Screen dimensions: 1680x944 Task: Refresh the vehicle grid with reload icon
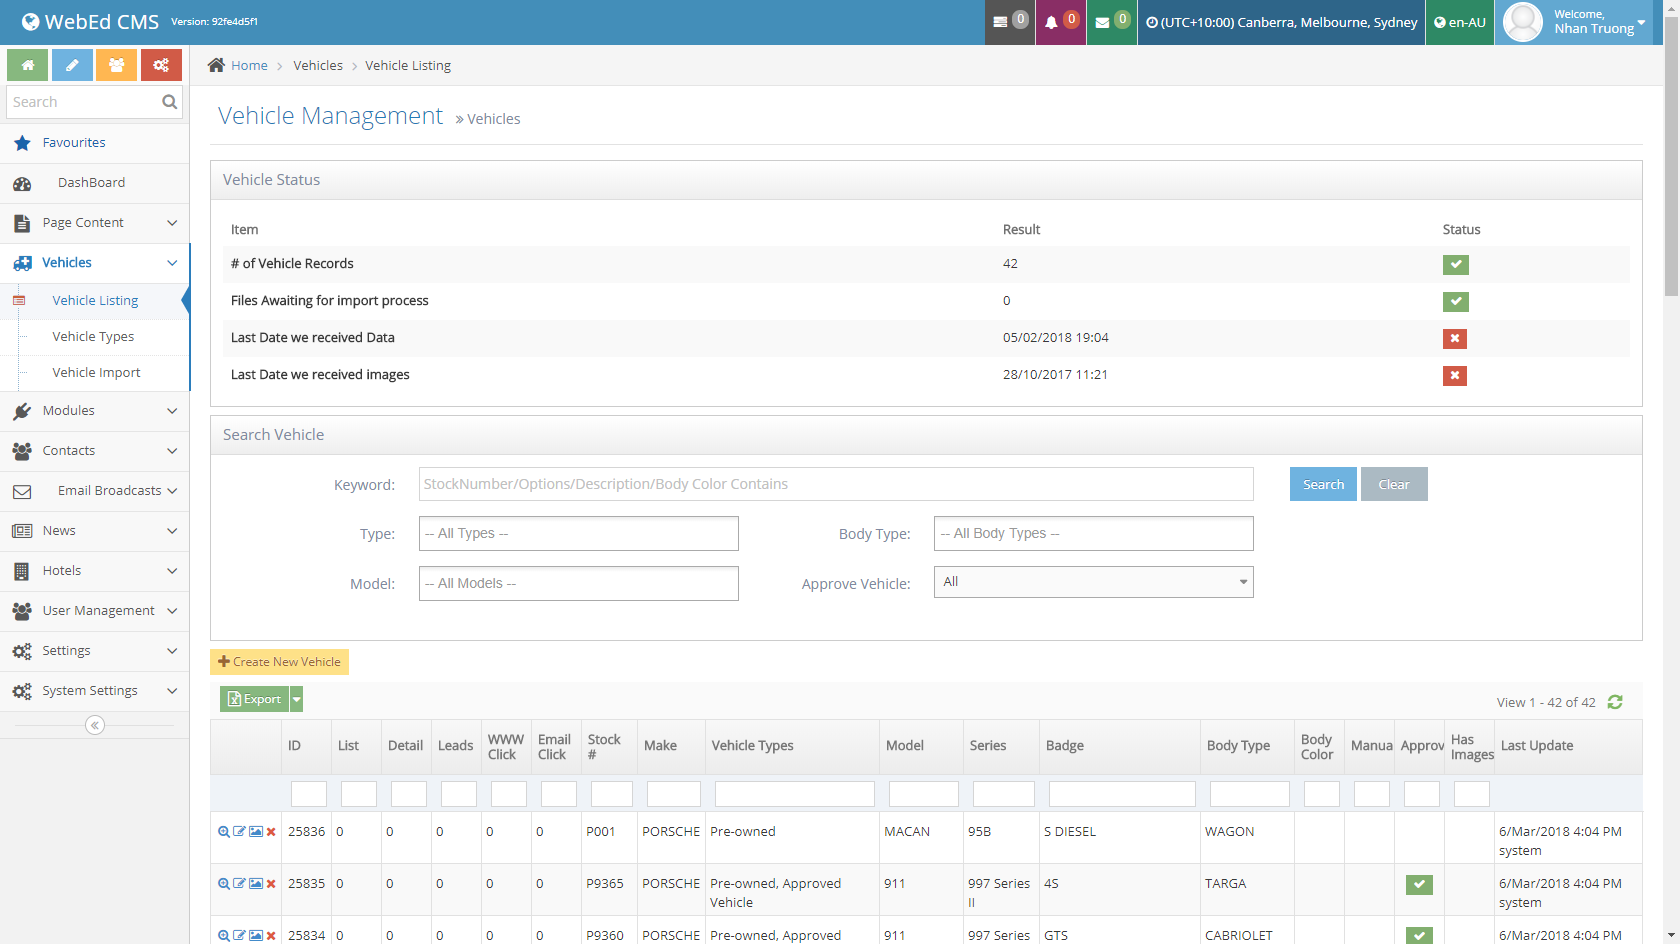[x=1615, y=702]
